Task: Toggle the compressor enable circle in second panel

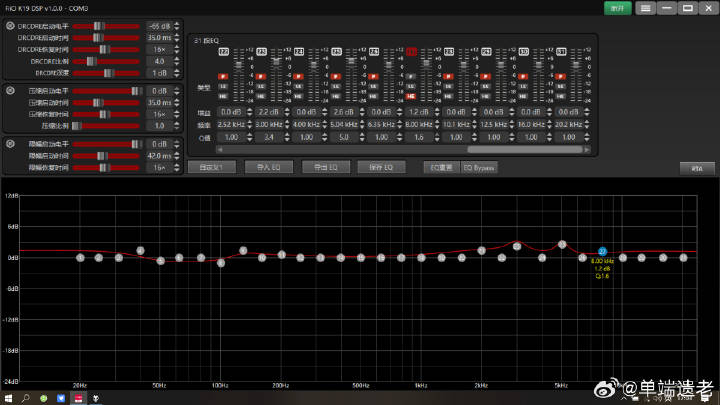Action: point(10,91)
